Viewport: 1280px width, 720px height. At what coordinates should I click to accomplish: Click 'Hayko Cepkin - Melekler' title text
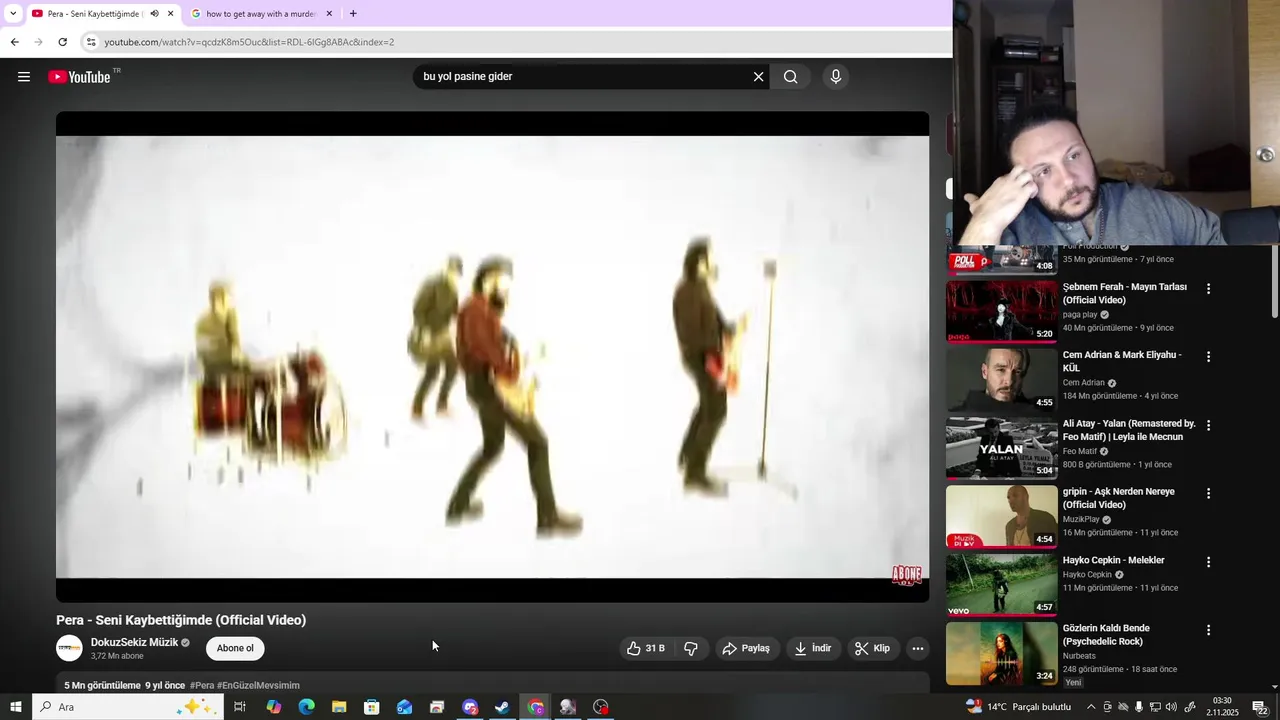[1113, 560]
